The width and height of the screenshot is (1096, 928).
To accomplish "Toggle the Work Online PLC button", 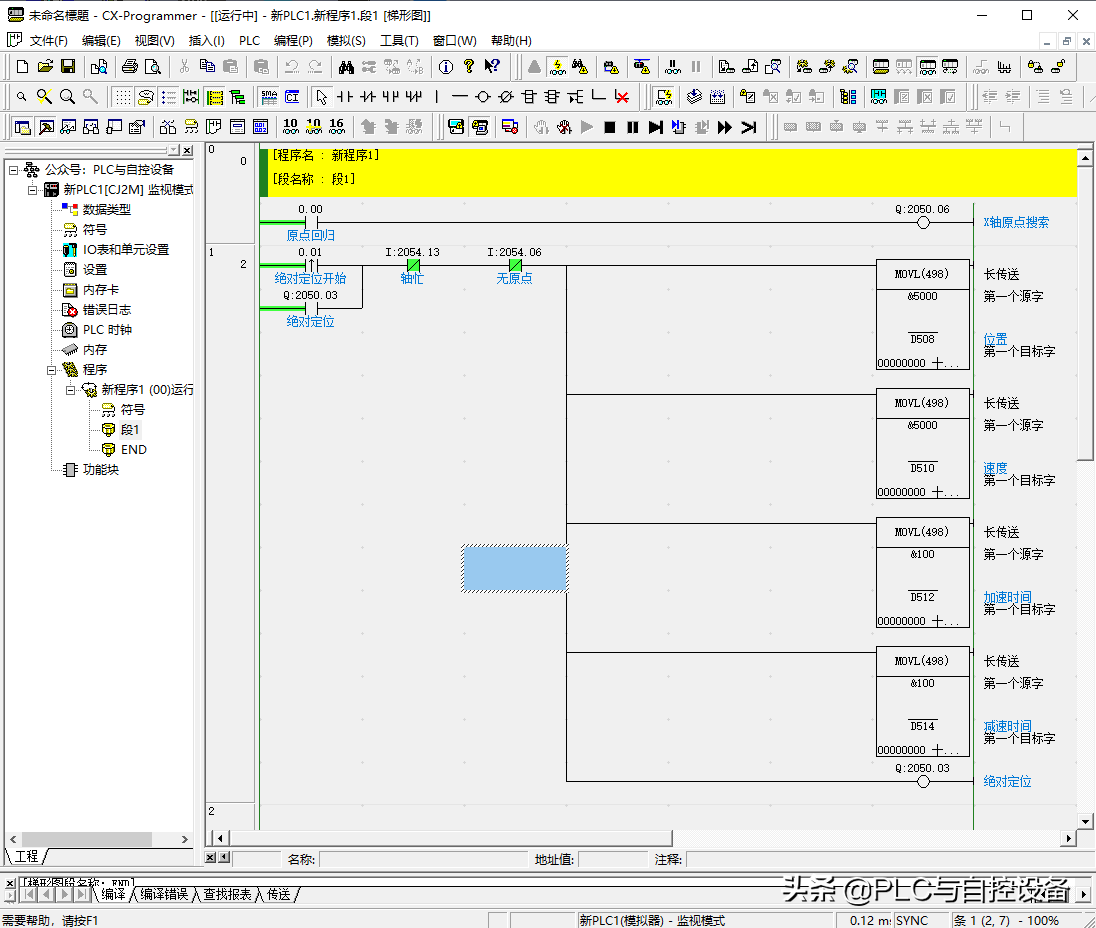I will [x=557, y=67].
